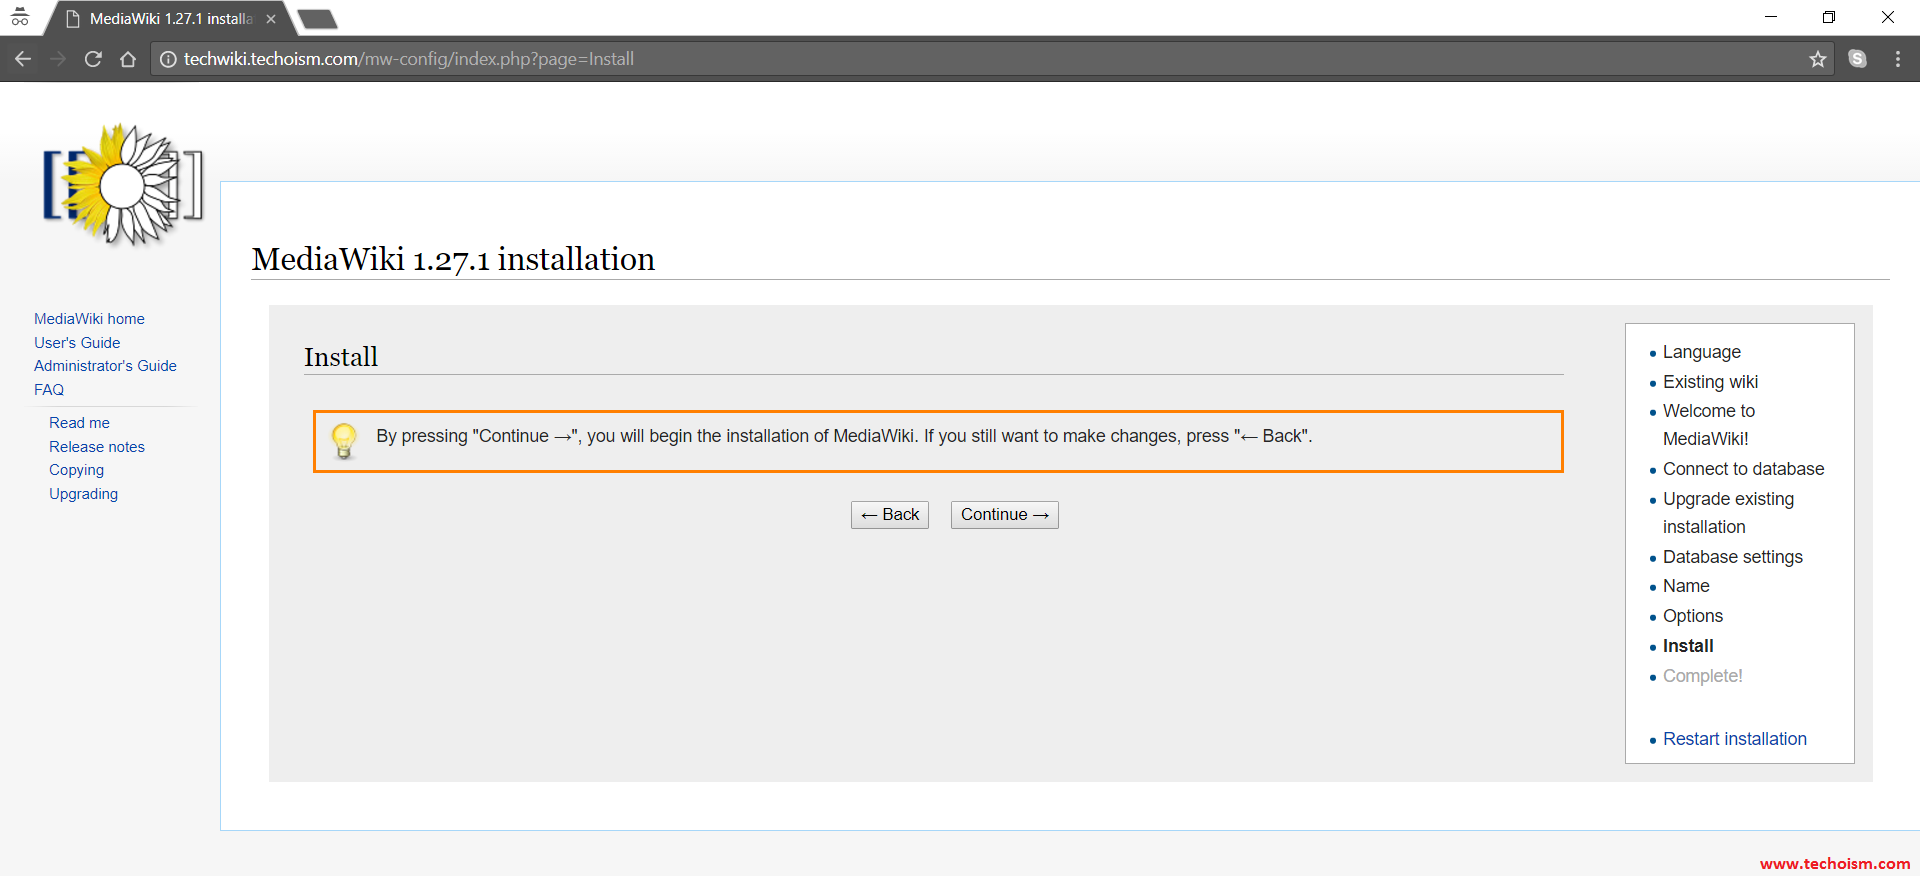1920x876 pixels.
Task: Select the MediaWiki 1.27.1 installation tab
Action: 170,19
